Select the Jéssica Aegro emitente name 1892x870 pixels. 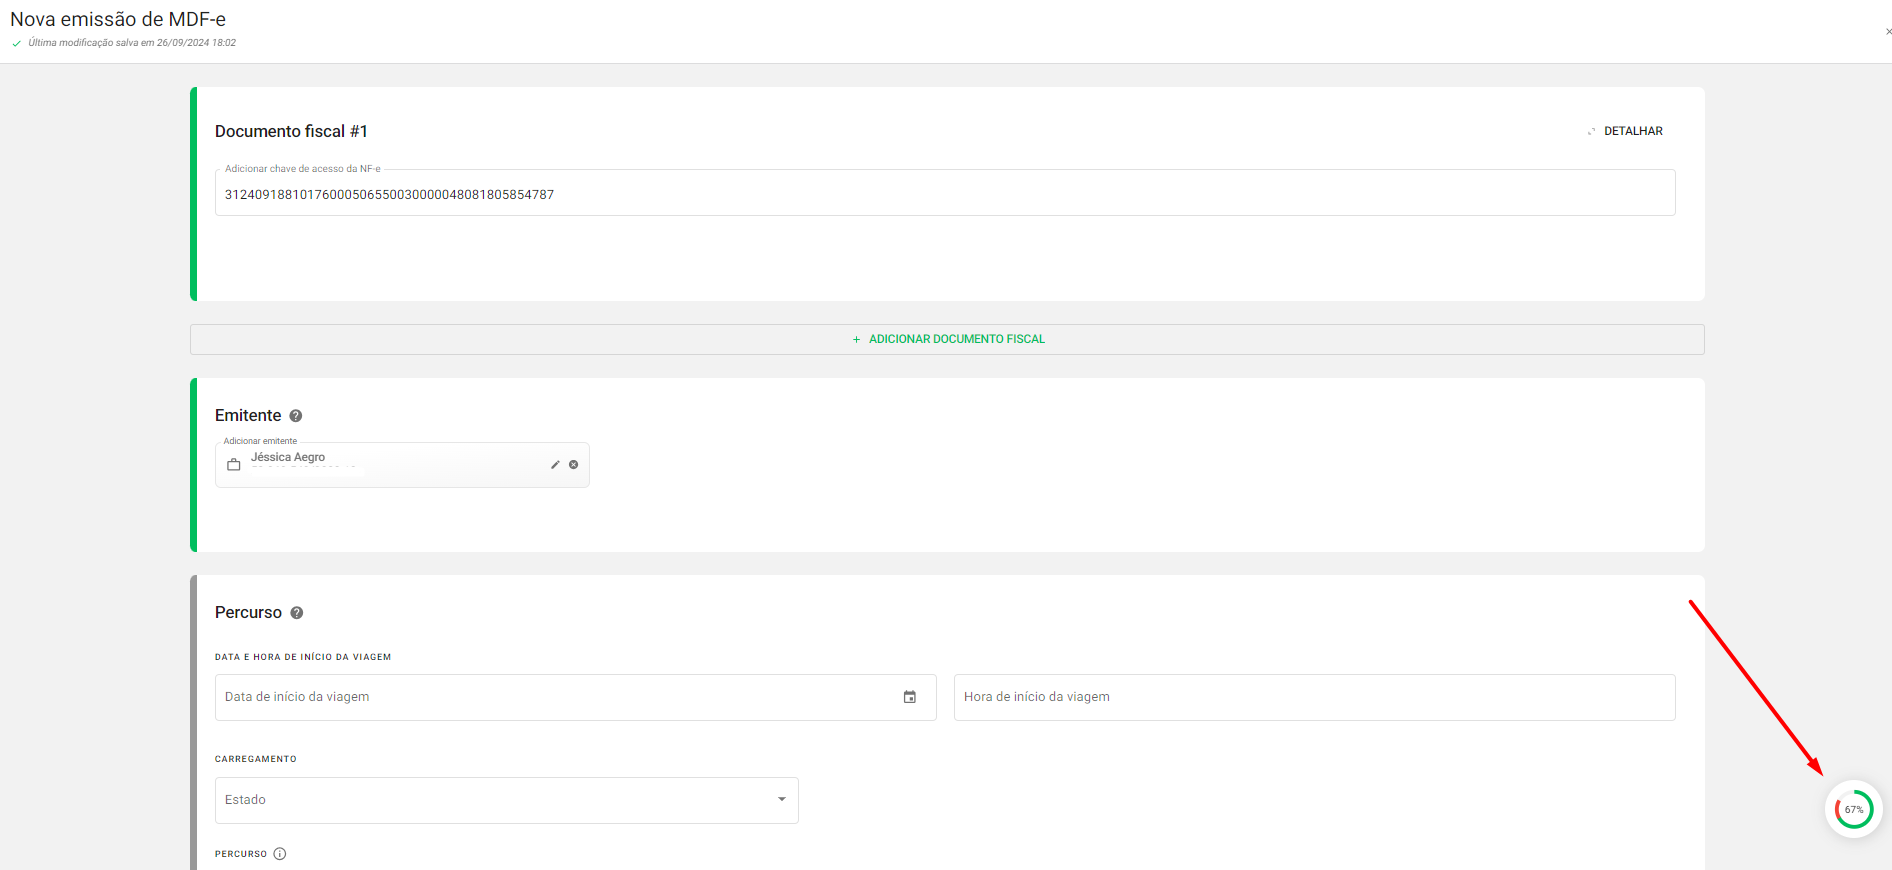point(288,457)
